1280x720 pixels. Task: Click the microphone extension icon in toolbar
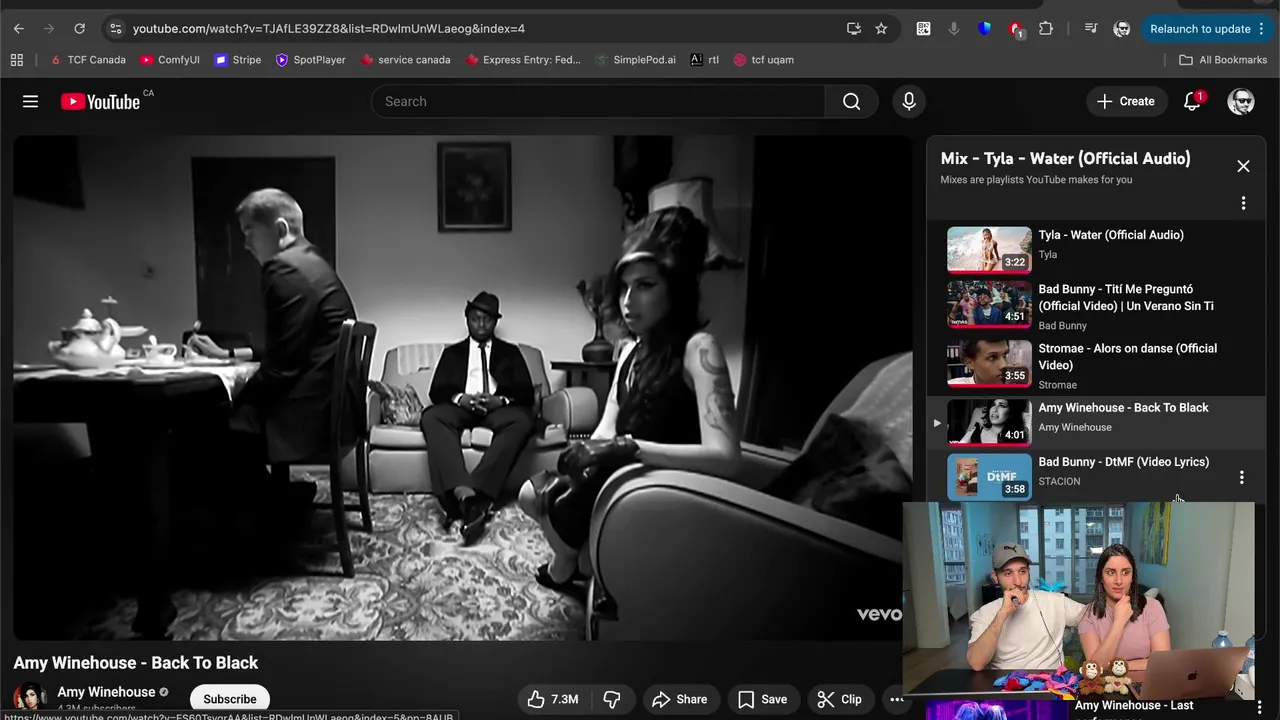point(954,29)
